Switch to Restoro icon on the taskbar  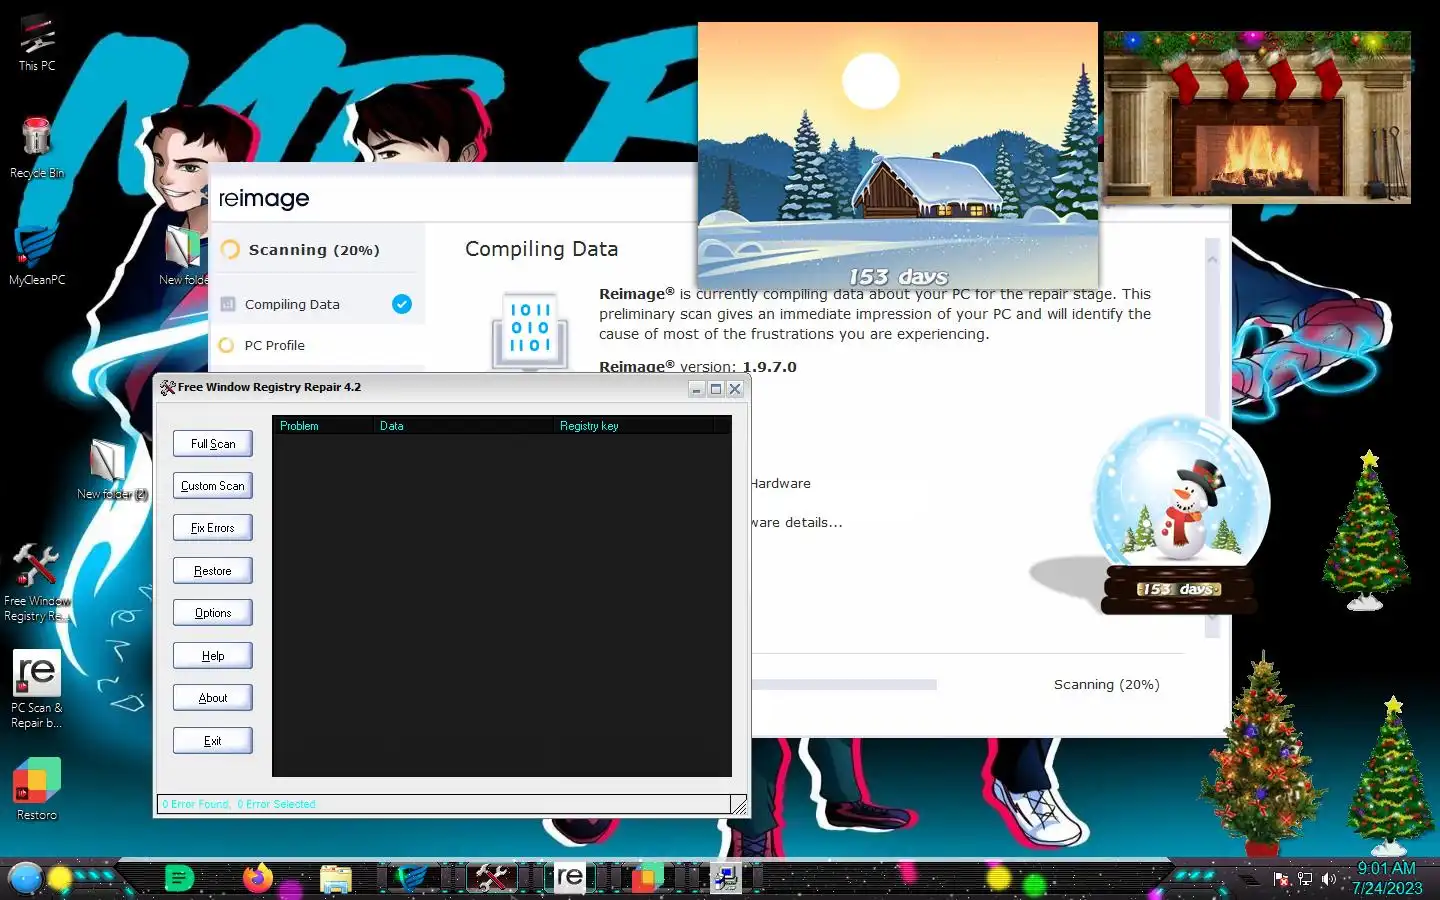point(647,878)
